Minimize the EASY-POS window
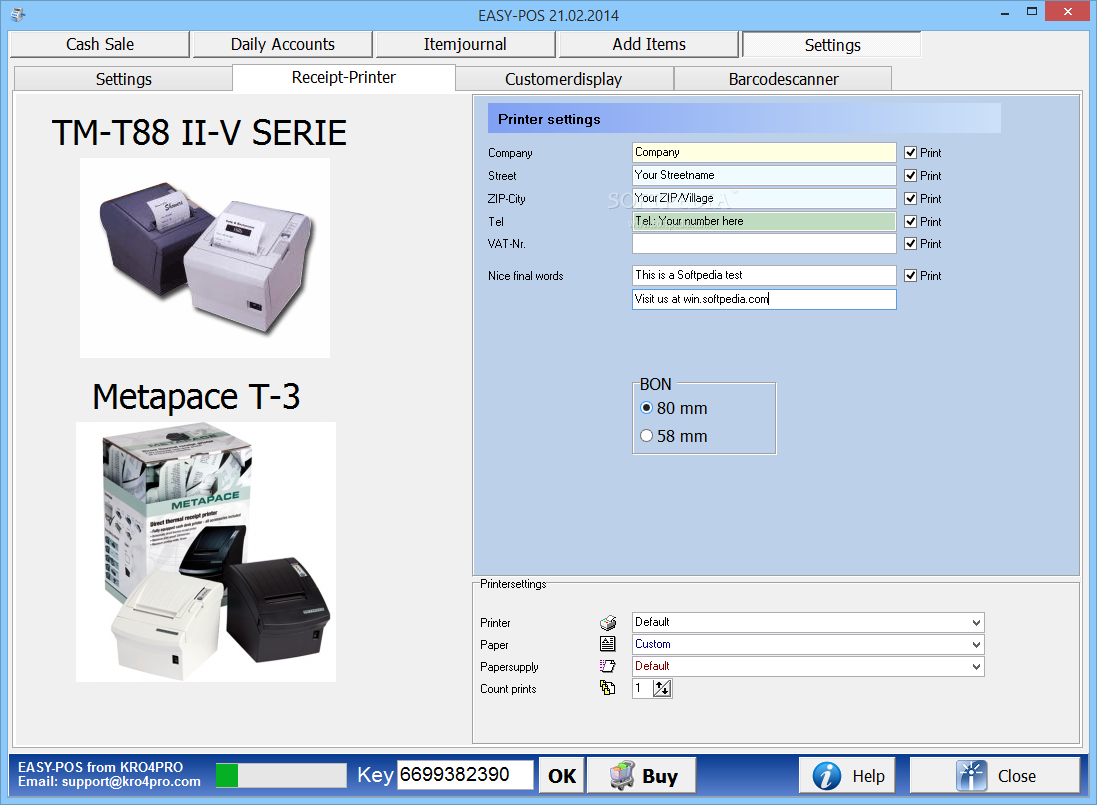1097x805 pixels. [x=1005, y=13]
